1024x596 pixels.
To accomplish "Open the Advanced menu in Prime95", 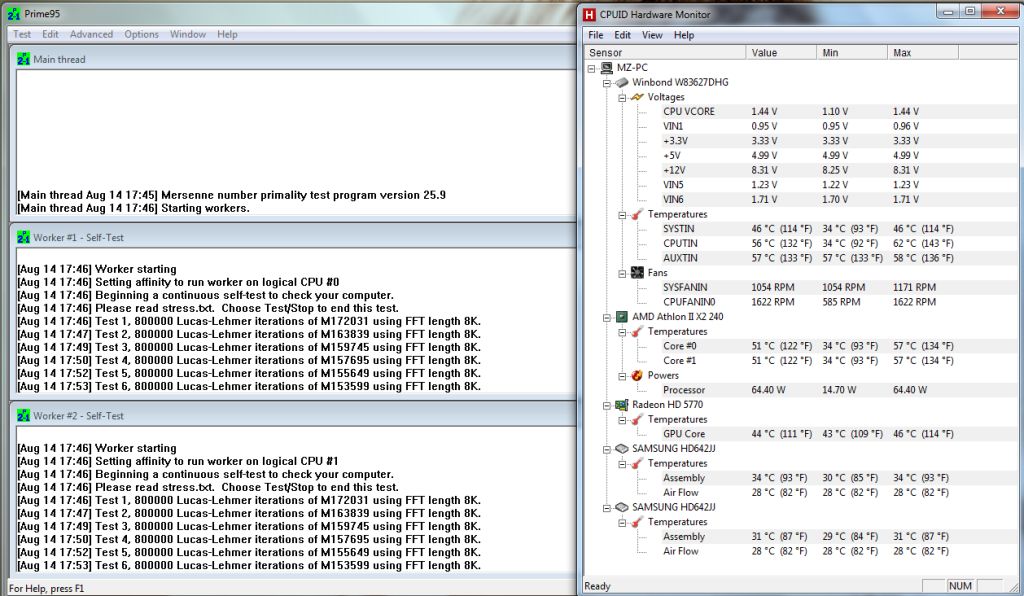I will coord(91,34).
